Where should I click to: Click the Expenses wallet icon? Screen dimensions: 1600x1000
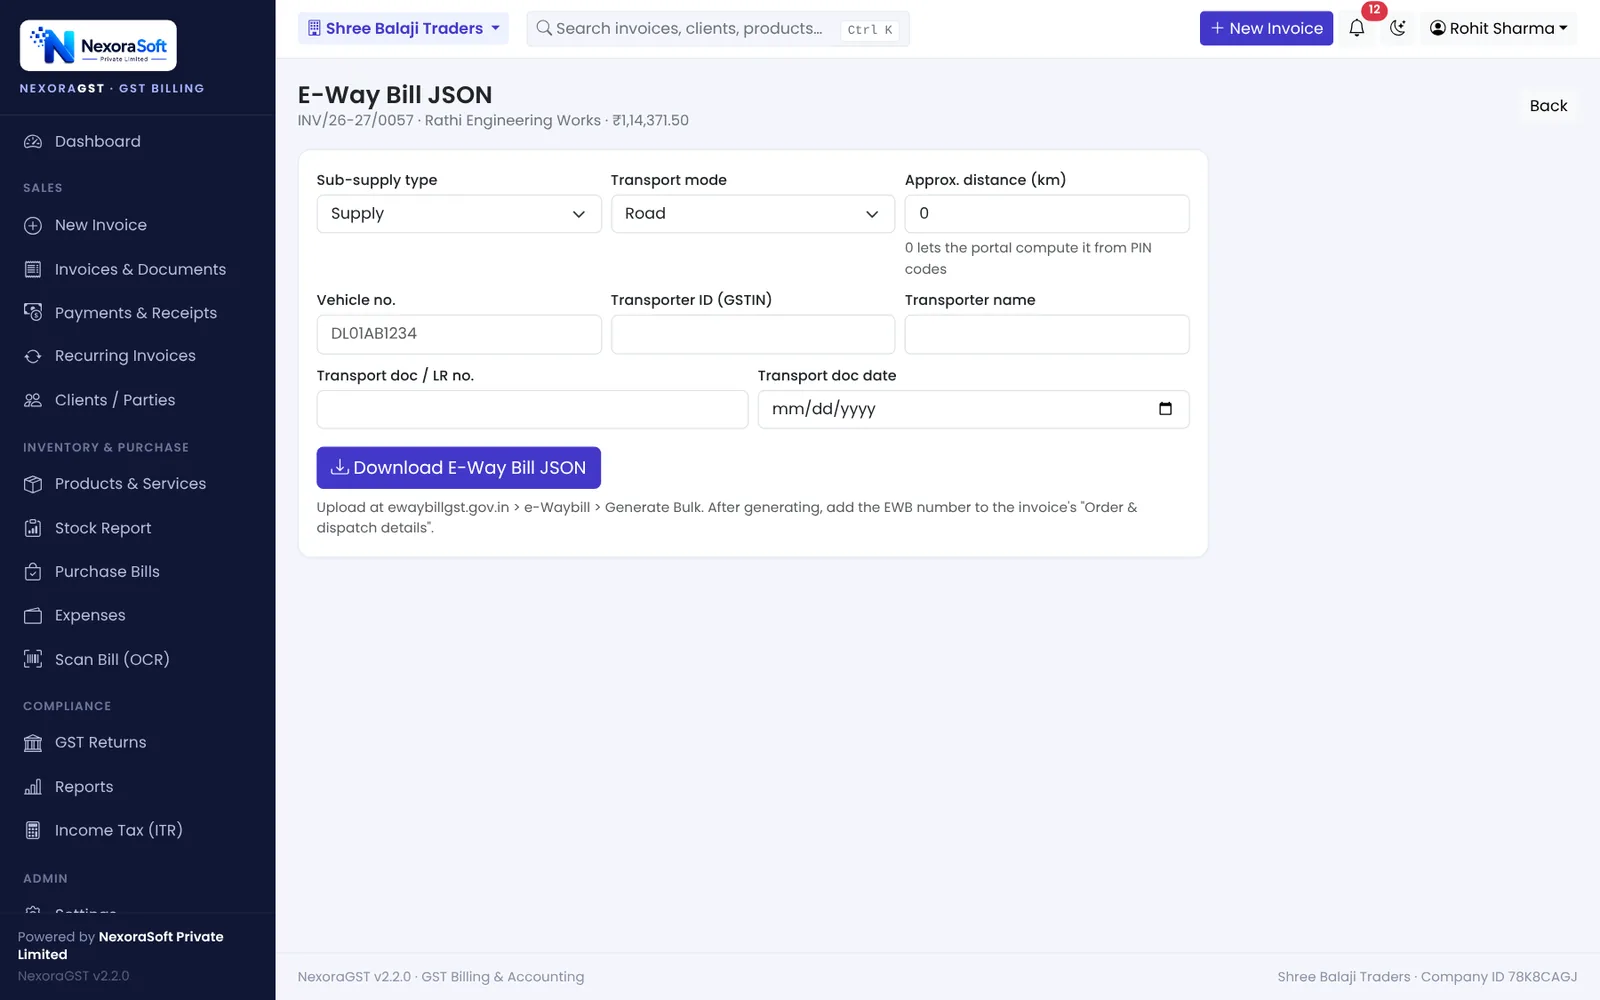(33, 616)
